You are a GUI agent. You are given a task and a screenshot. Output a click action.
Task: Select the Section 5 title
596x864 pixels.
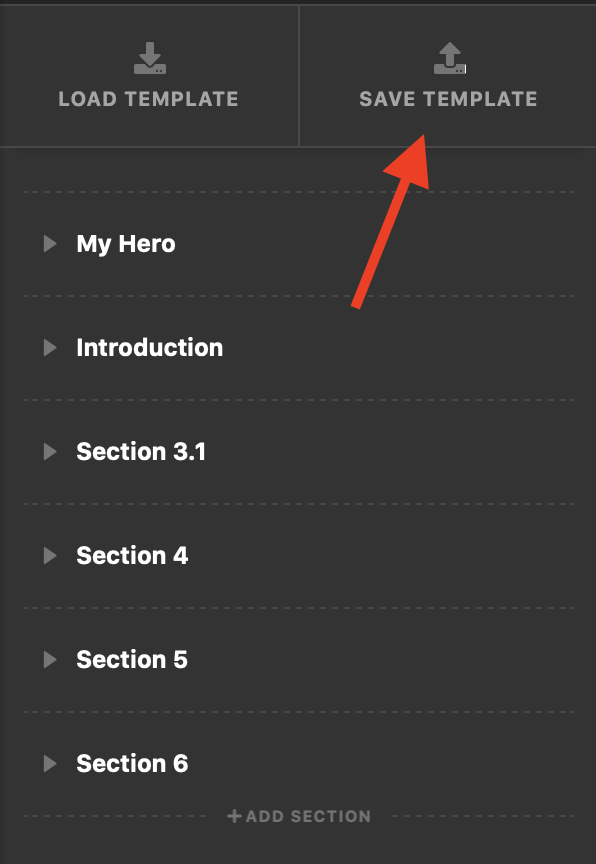pyautogui.click(x=132, y=660)
